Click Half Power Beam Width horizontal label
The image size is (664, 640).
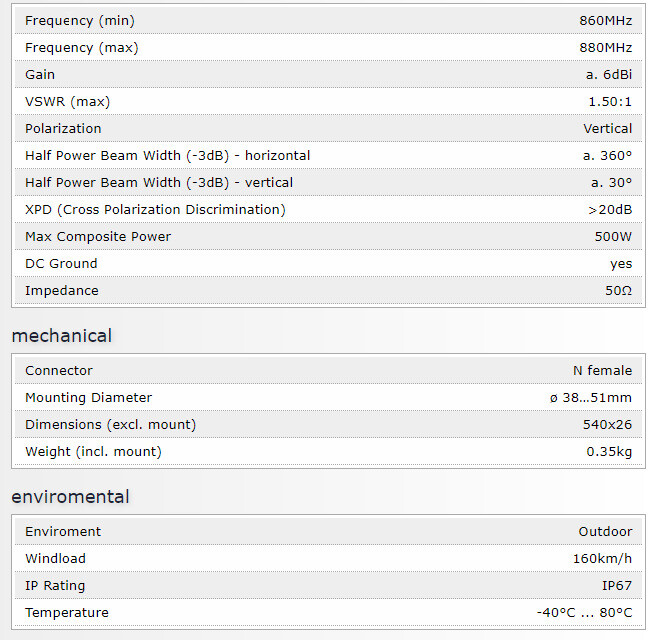(x=167, y=155)
